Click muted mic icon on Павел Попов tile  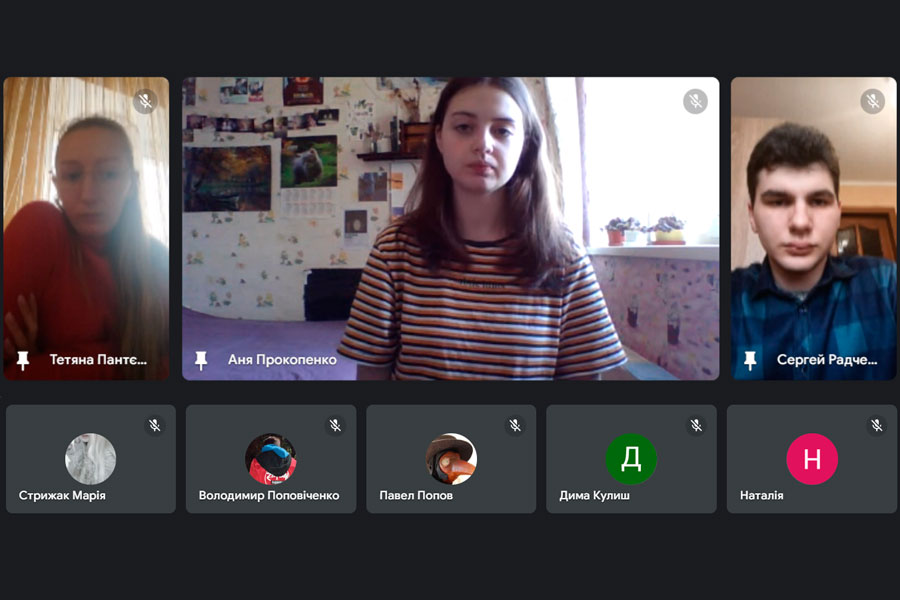coord(515,425)
